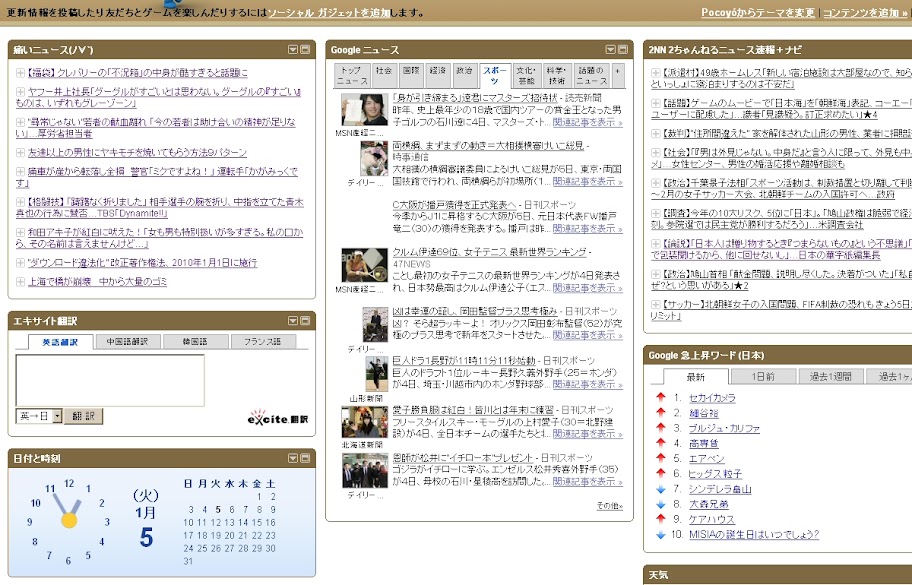The height and width of the screenshot is (585, 912).
Task: Focus the Excite translation text box
Action: tap(110, 380)
